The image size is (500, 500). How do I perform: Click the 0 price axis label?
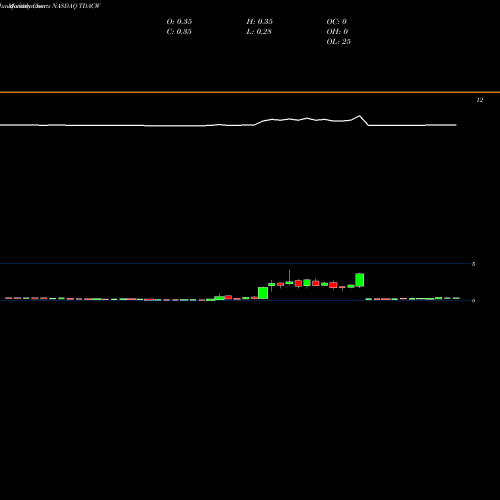pyautogui.click(x=473, y=301)
